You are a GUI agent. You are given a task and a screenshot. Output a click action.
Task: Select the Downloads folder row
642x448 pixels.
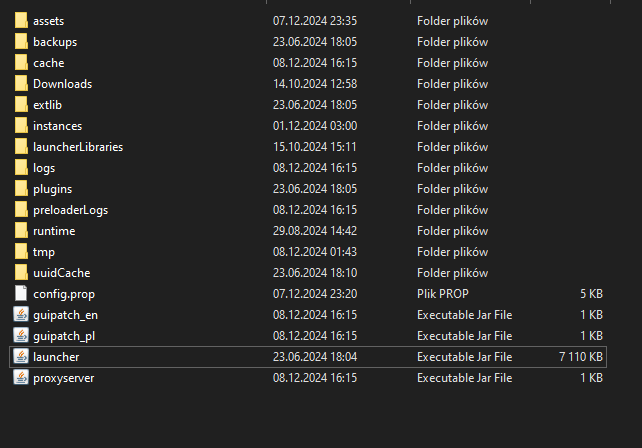coord(62,84)
